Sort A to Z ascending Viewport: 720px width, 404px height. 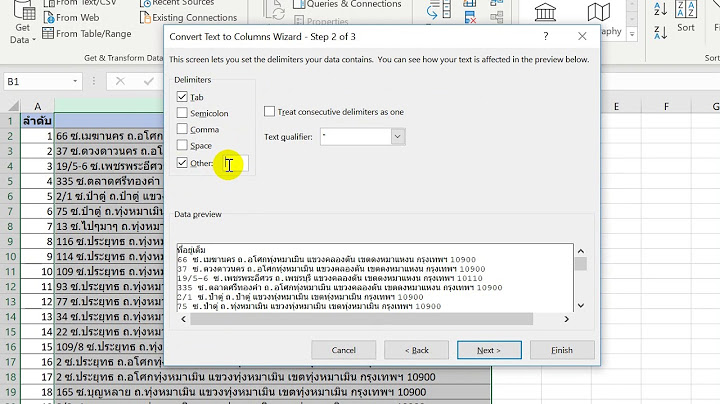(660, 9)
